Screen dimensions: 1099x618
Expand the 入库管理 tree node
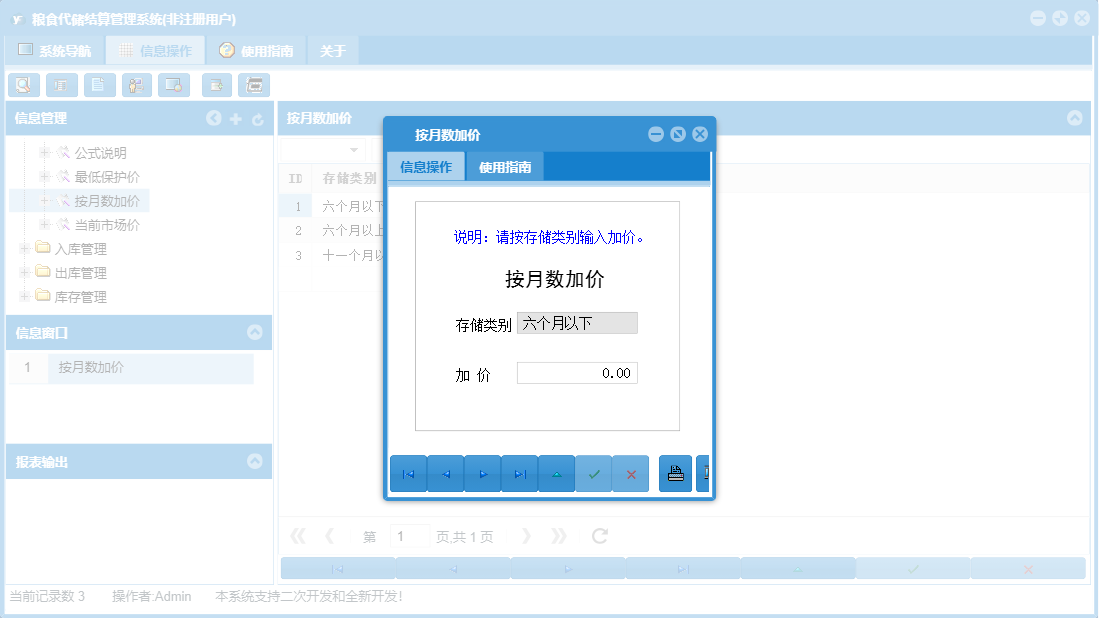[x=22, y=249]
